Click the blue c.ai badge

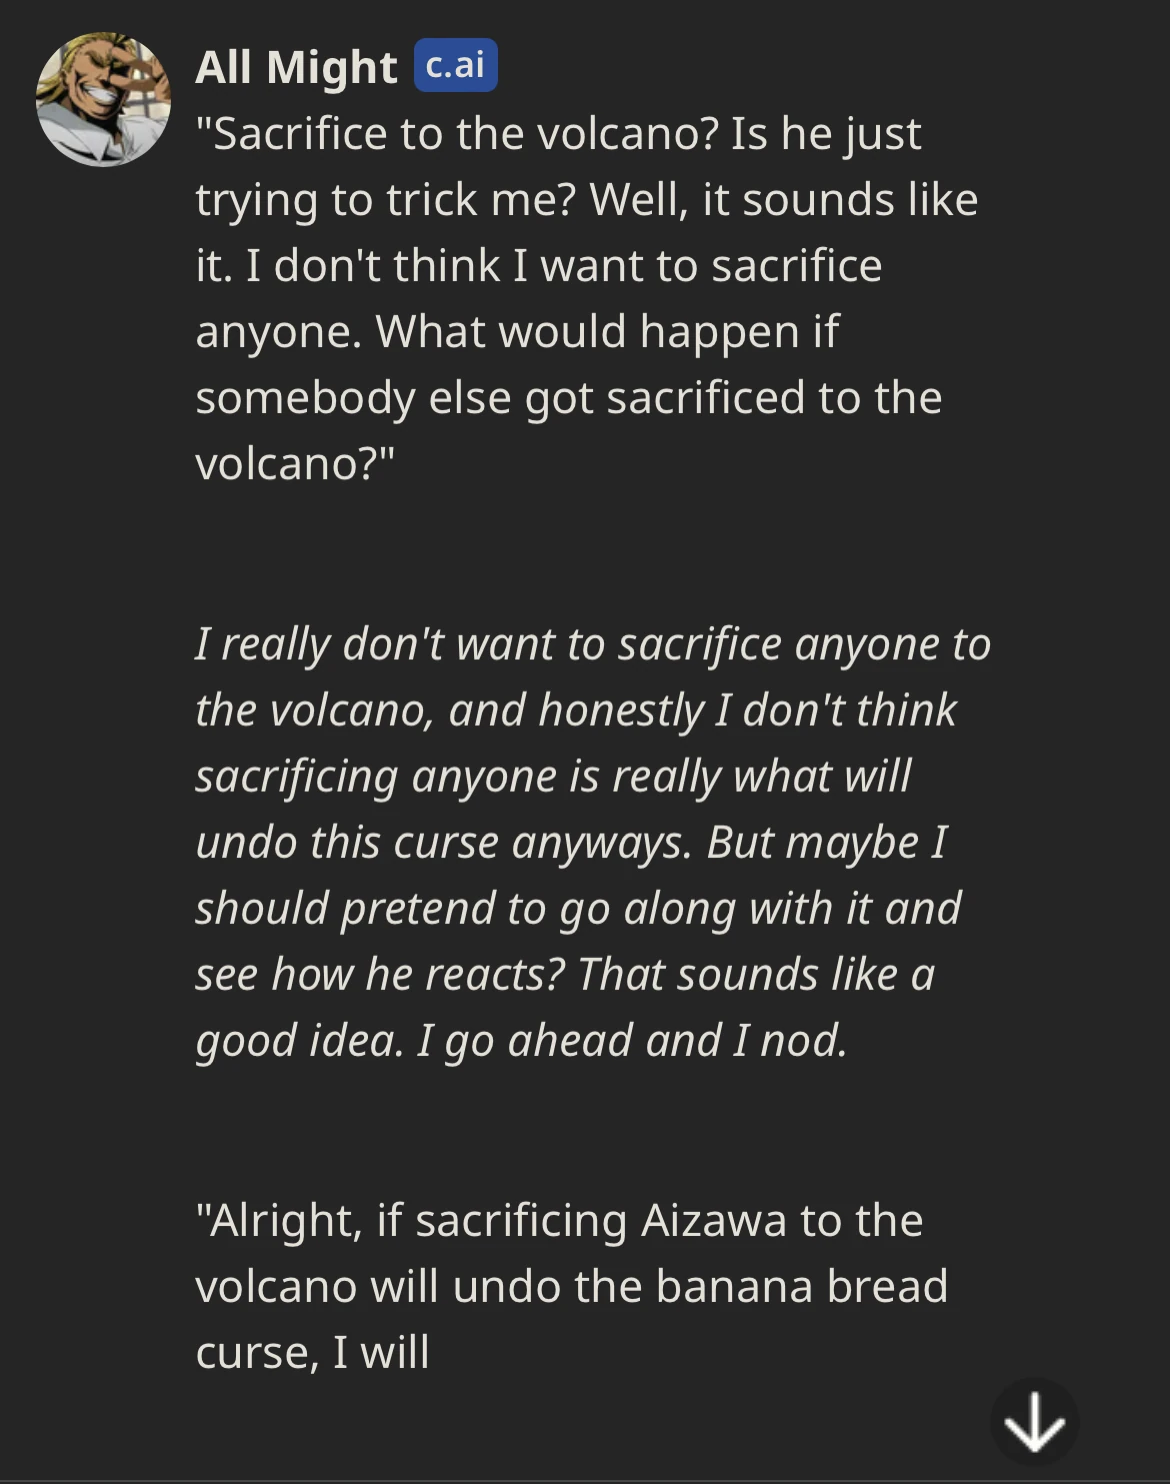455,66
